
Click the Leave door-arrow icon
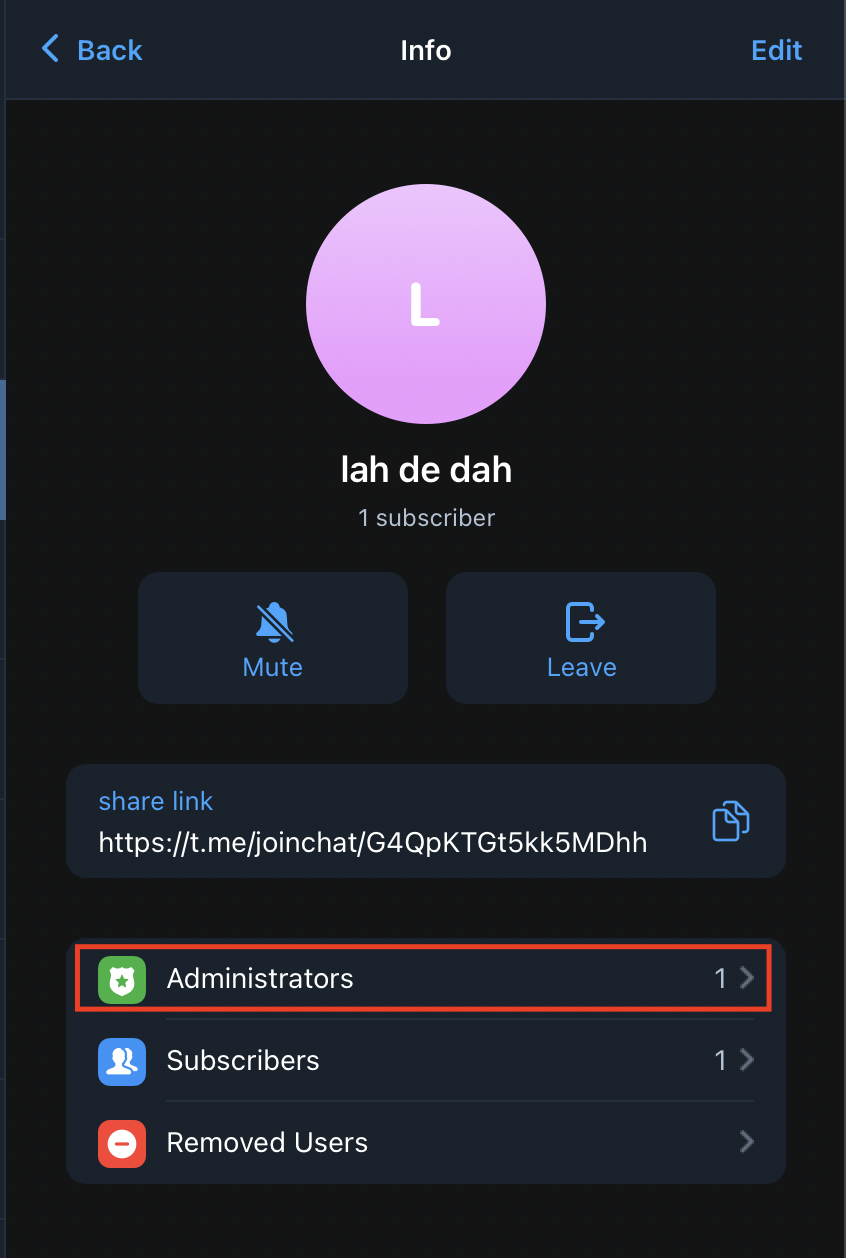583,621
